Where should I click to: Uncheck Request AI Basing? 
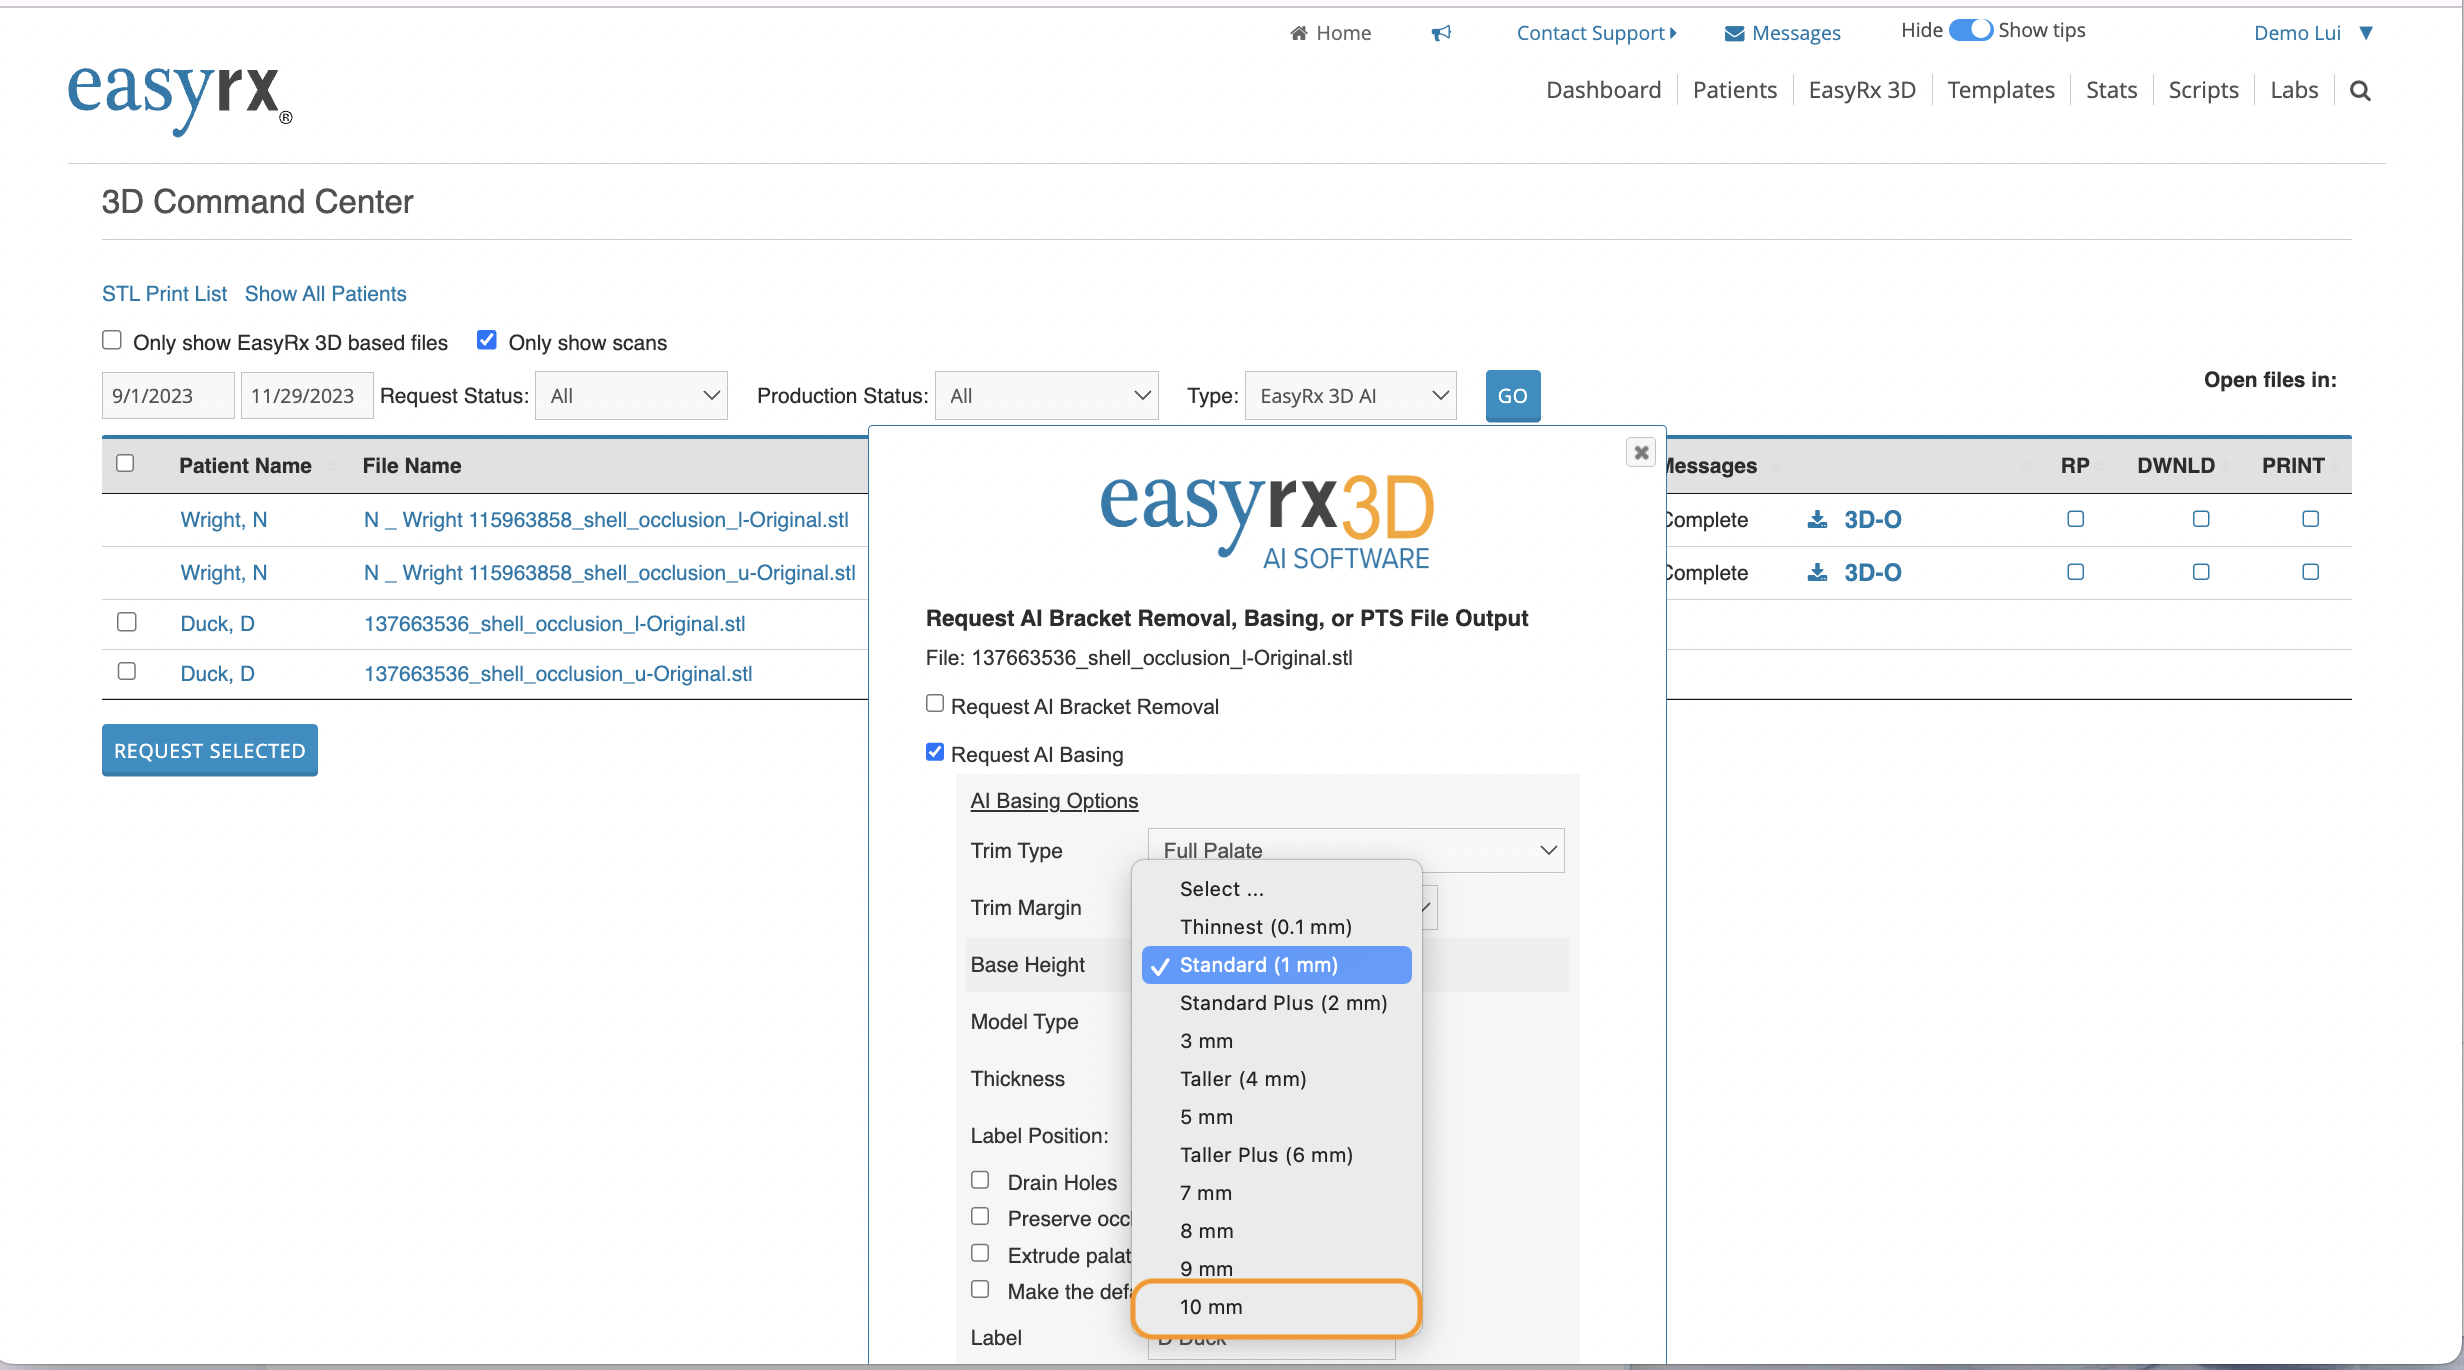tap(935, 752)
